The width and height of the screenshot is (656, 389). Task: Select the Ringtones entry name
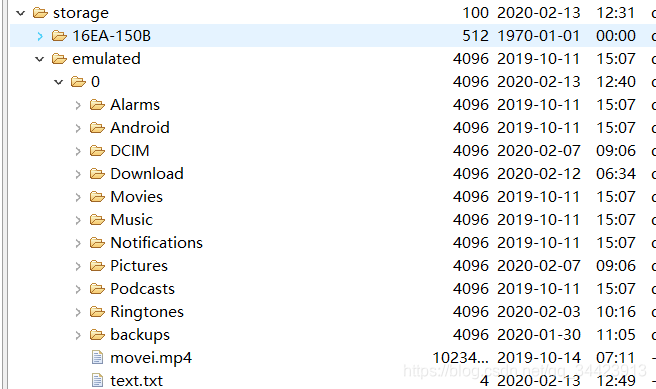click(x=147, y=312)
